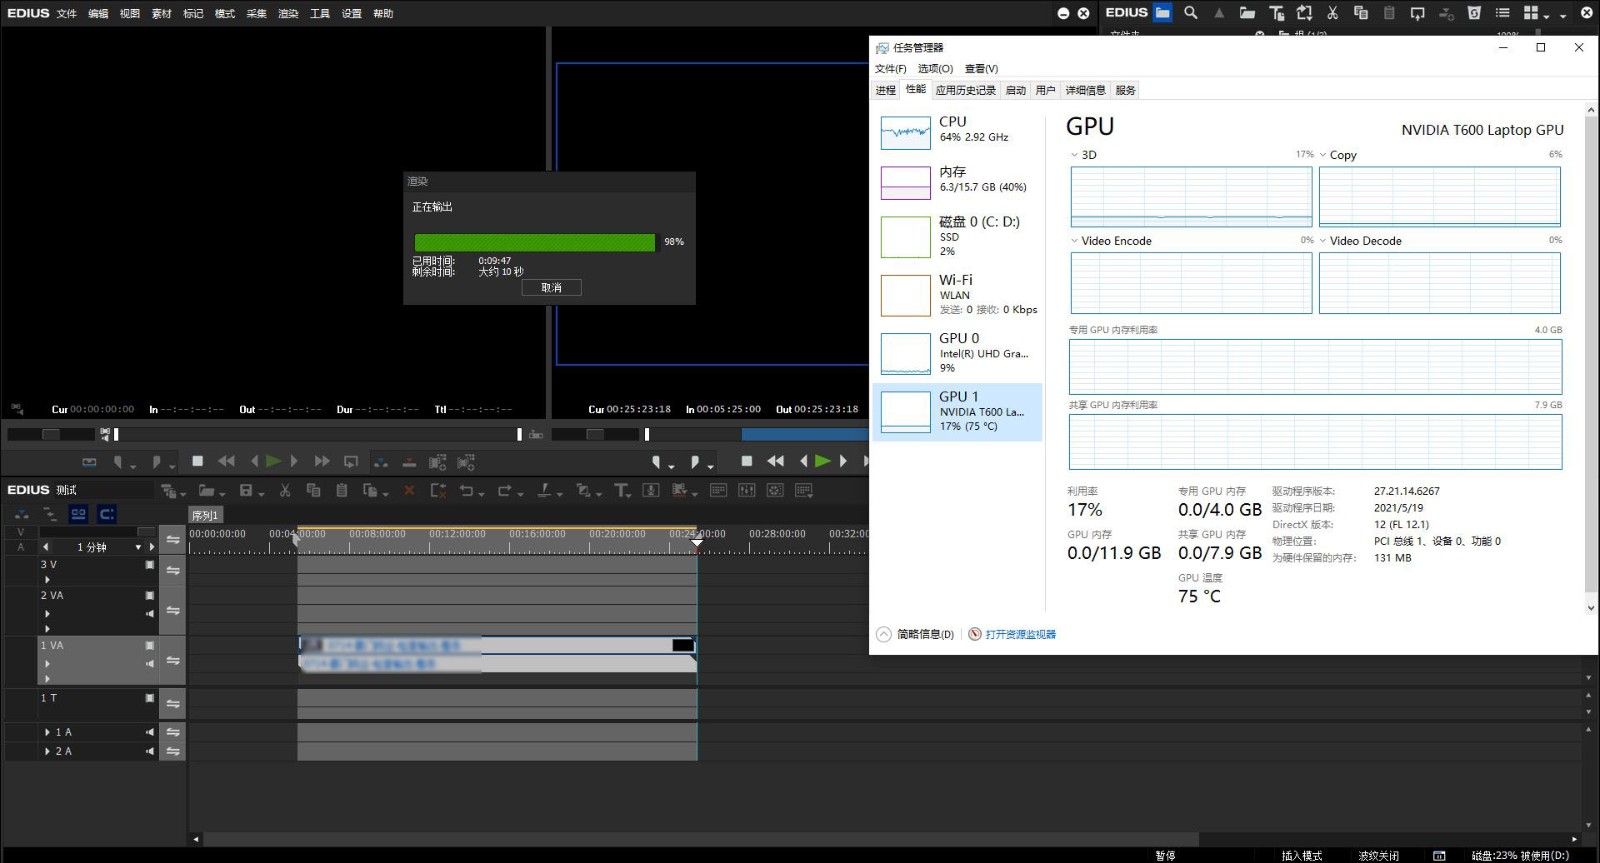Screen dimensions: 1600x863
Task: Open the 文件 menu in EDIUS
Action: 67,13
